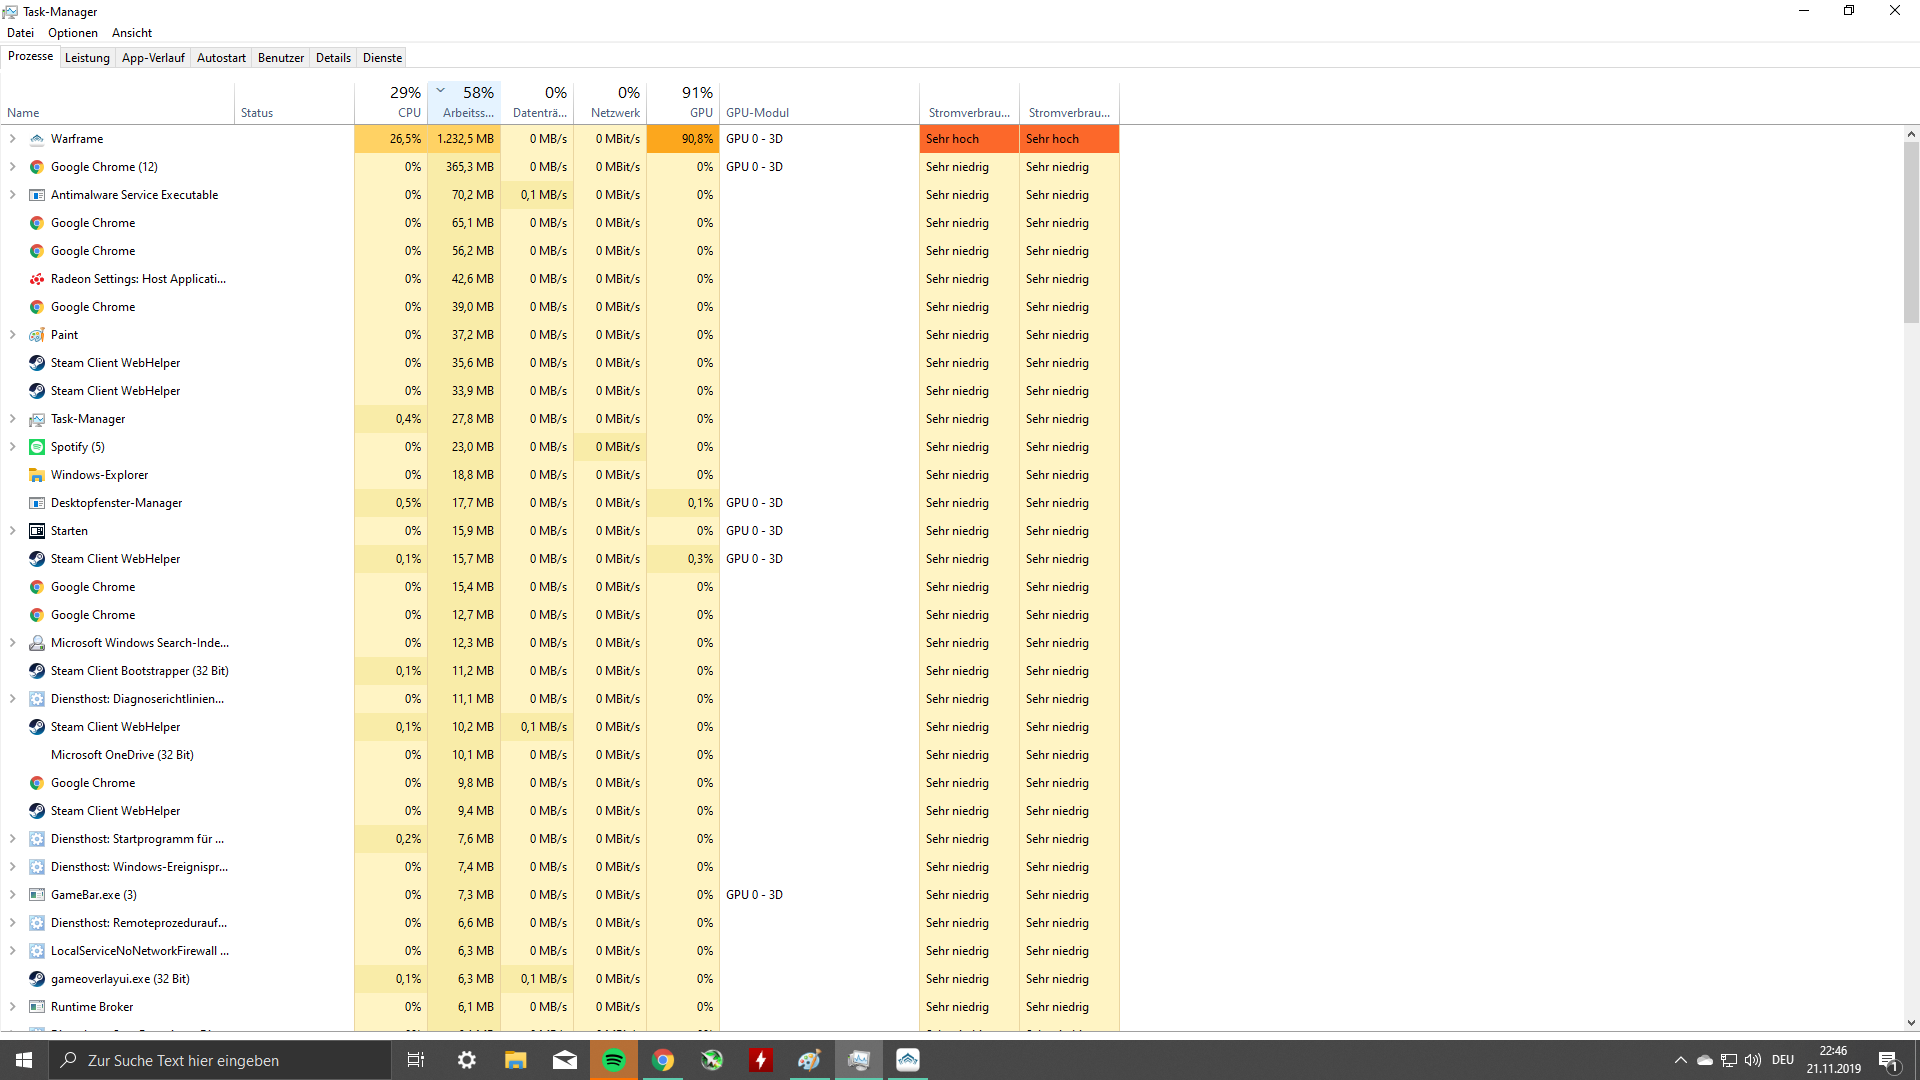Screen dimensions: 1920x1080
Task: Expand the Spotify (5) process group
Action: point(12,447)
